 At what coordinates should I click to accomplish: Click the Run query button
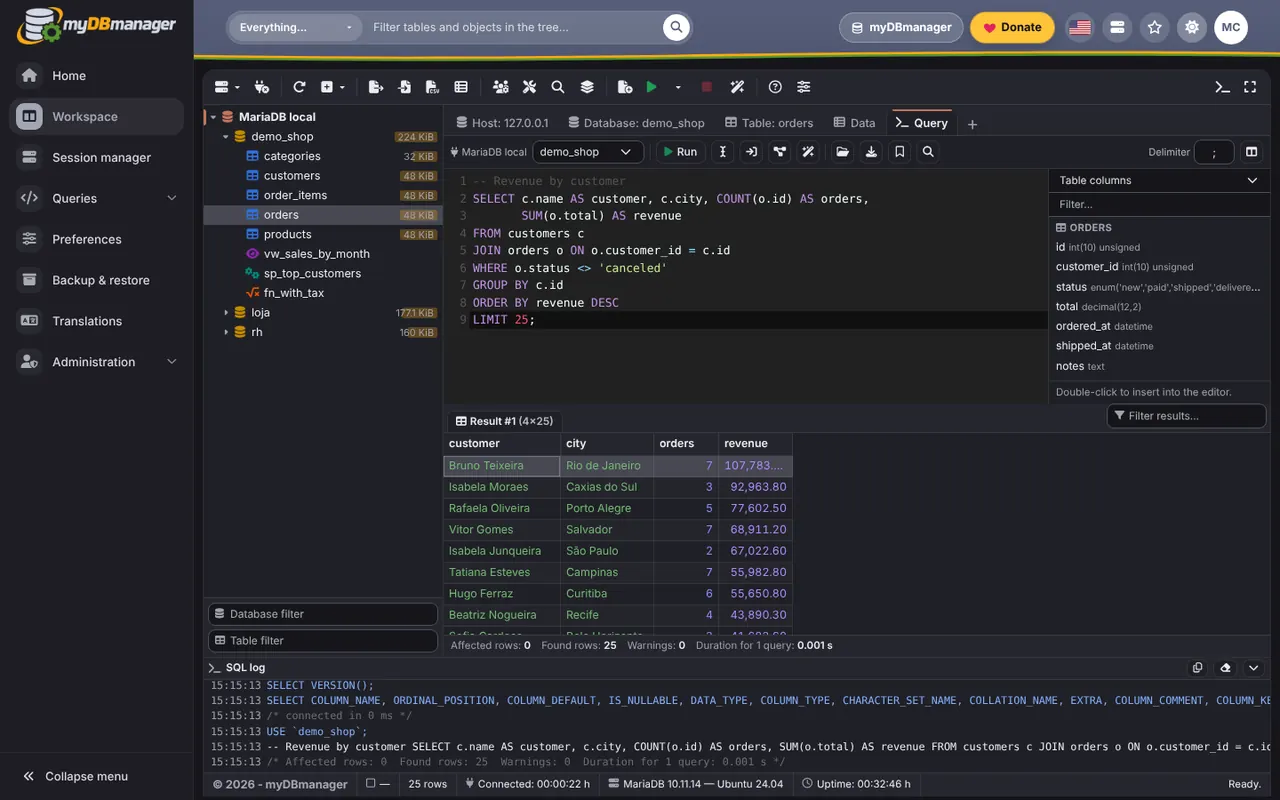[x=679, y=152]
